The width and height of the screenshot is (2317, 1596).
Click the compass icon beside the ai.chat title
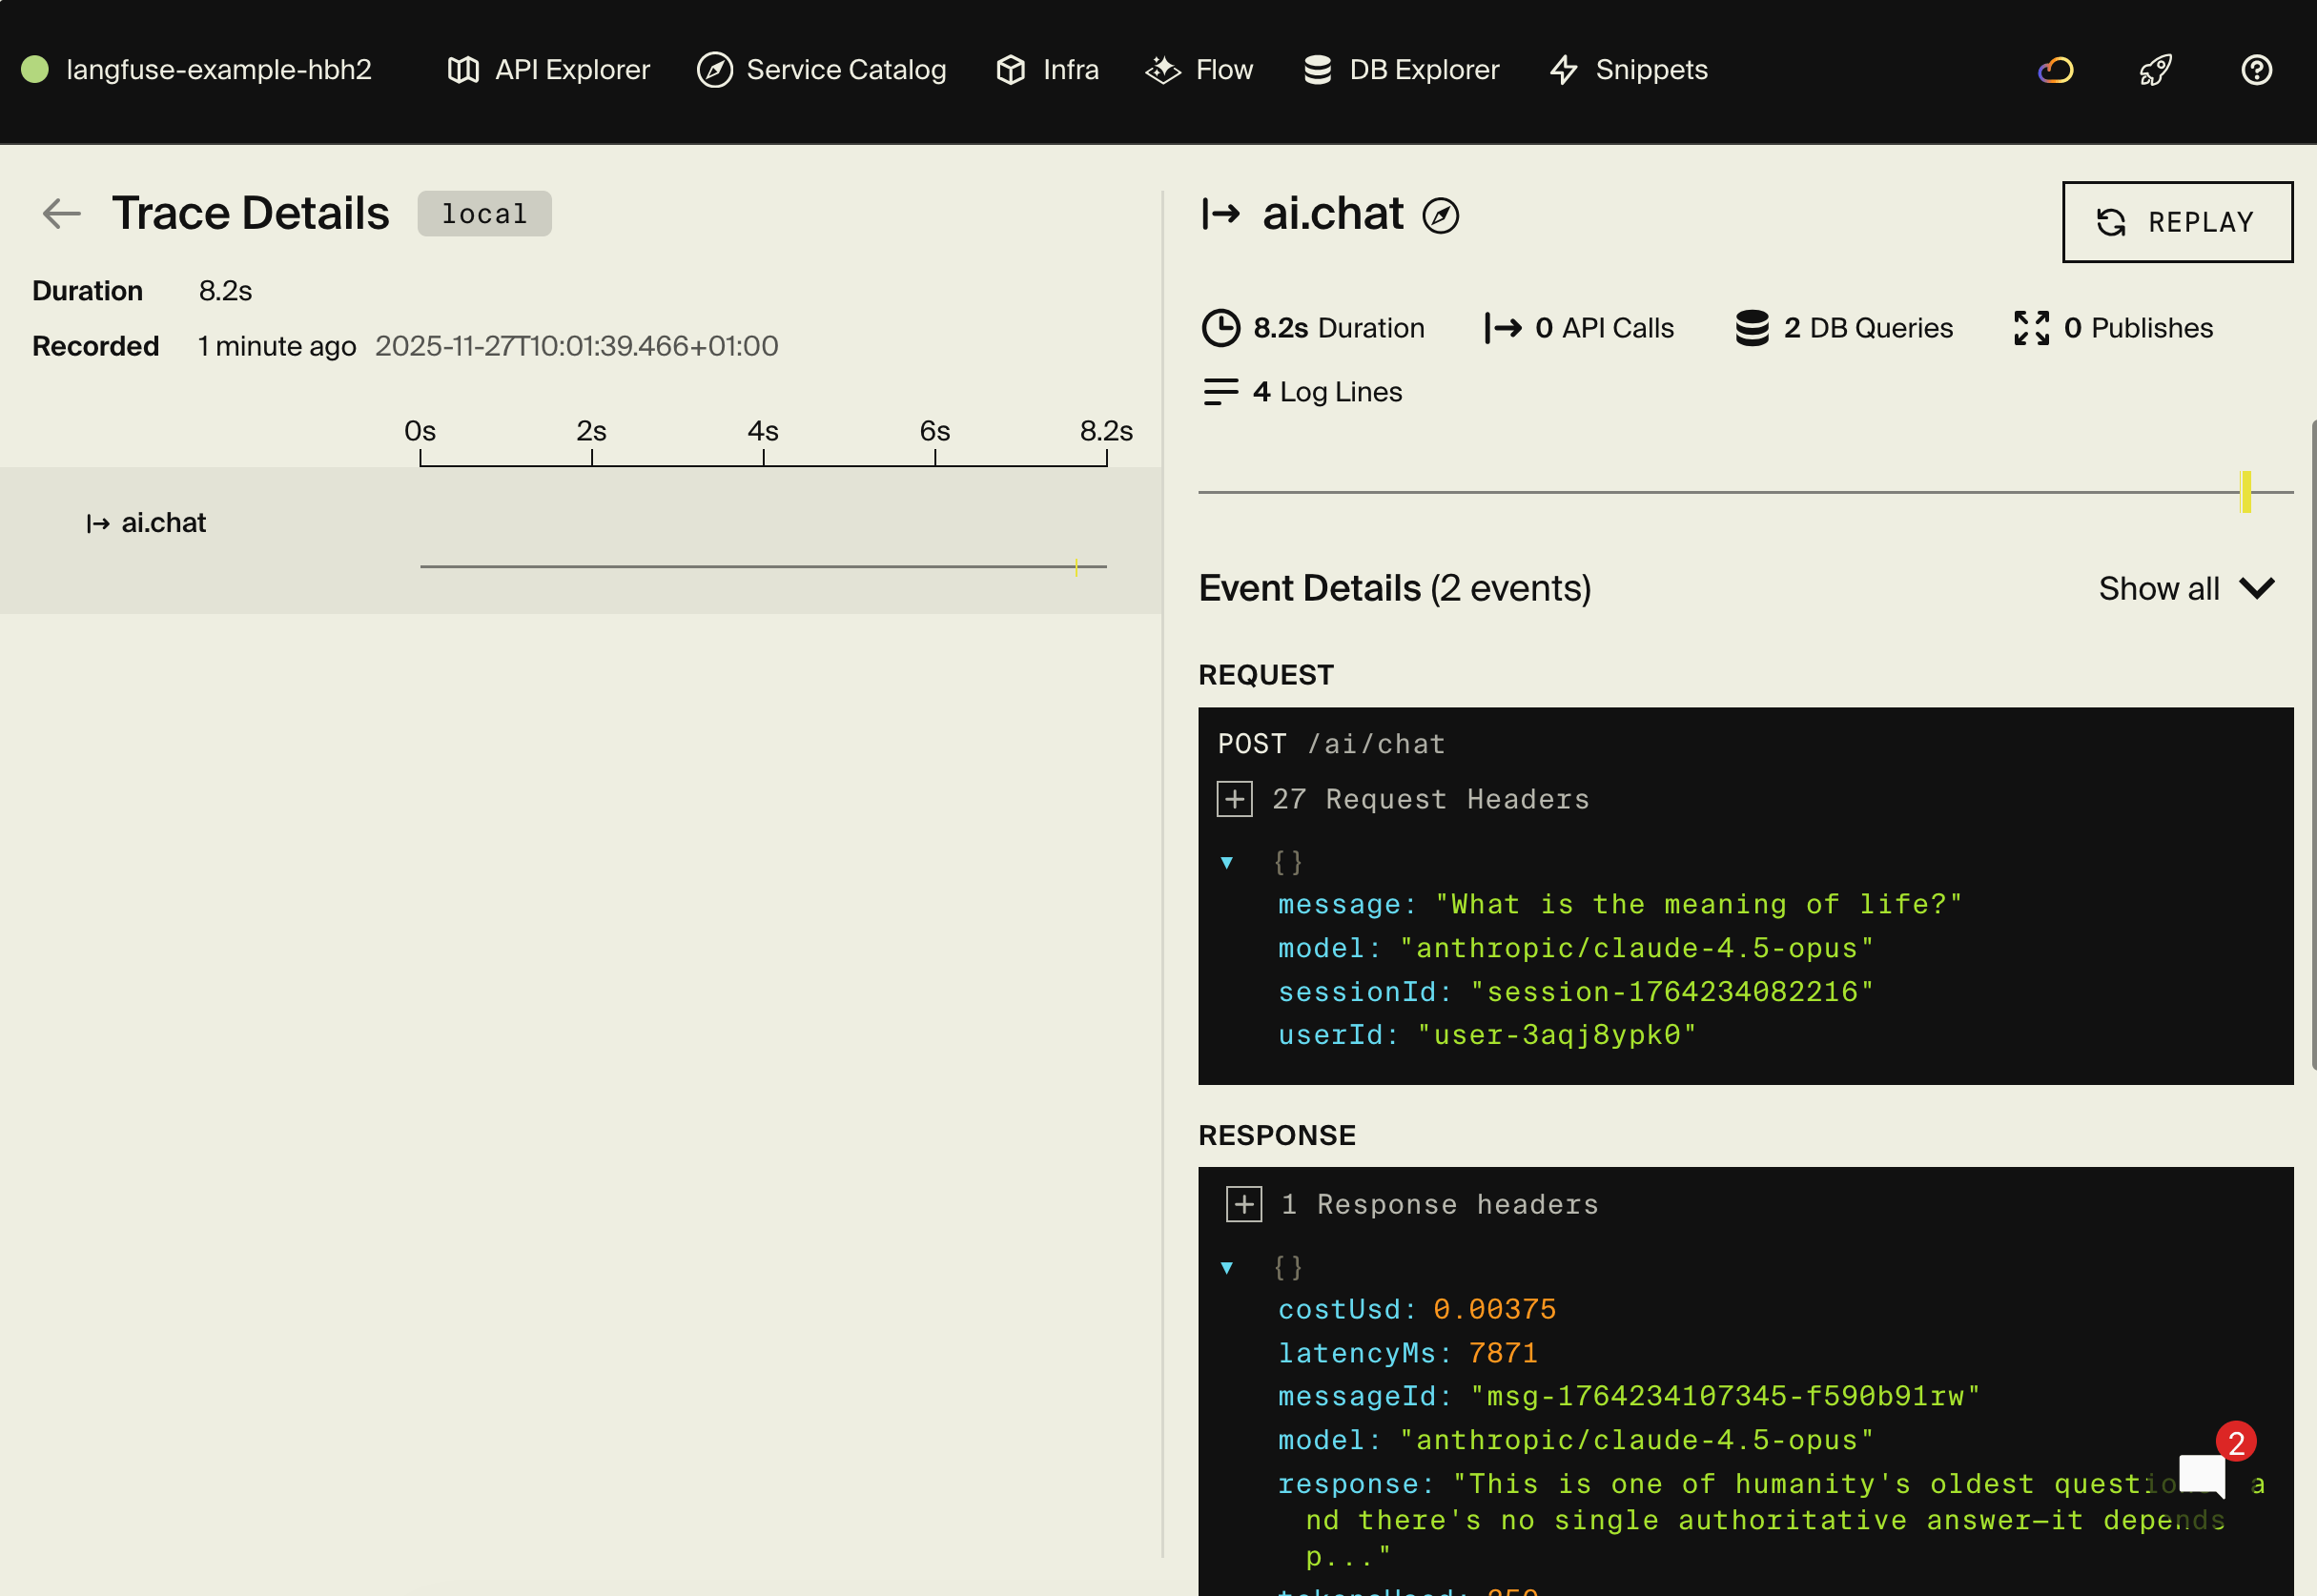pyautogui.click(x=1440, y=214)
